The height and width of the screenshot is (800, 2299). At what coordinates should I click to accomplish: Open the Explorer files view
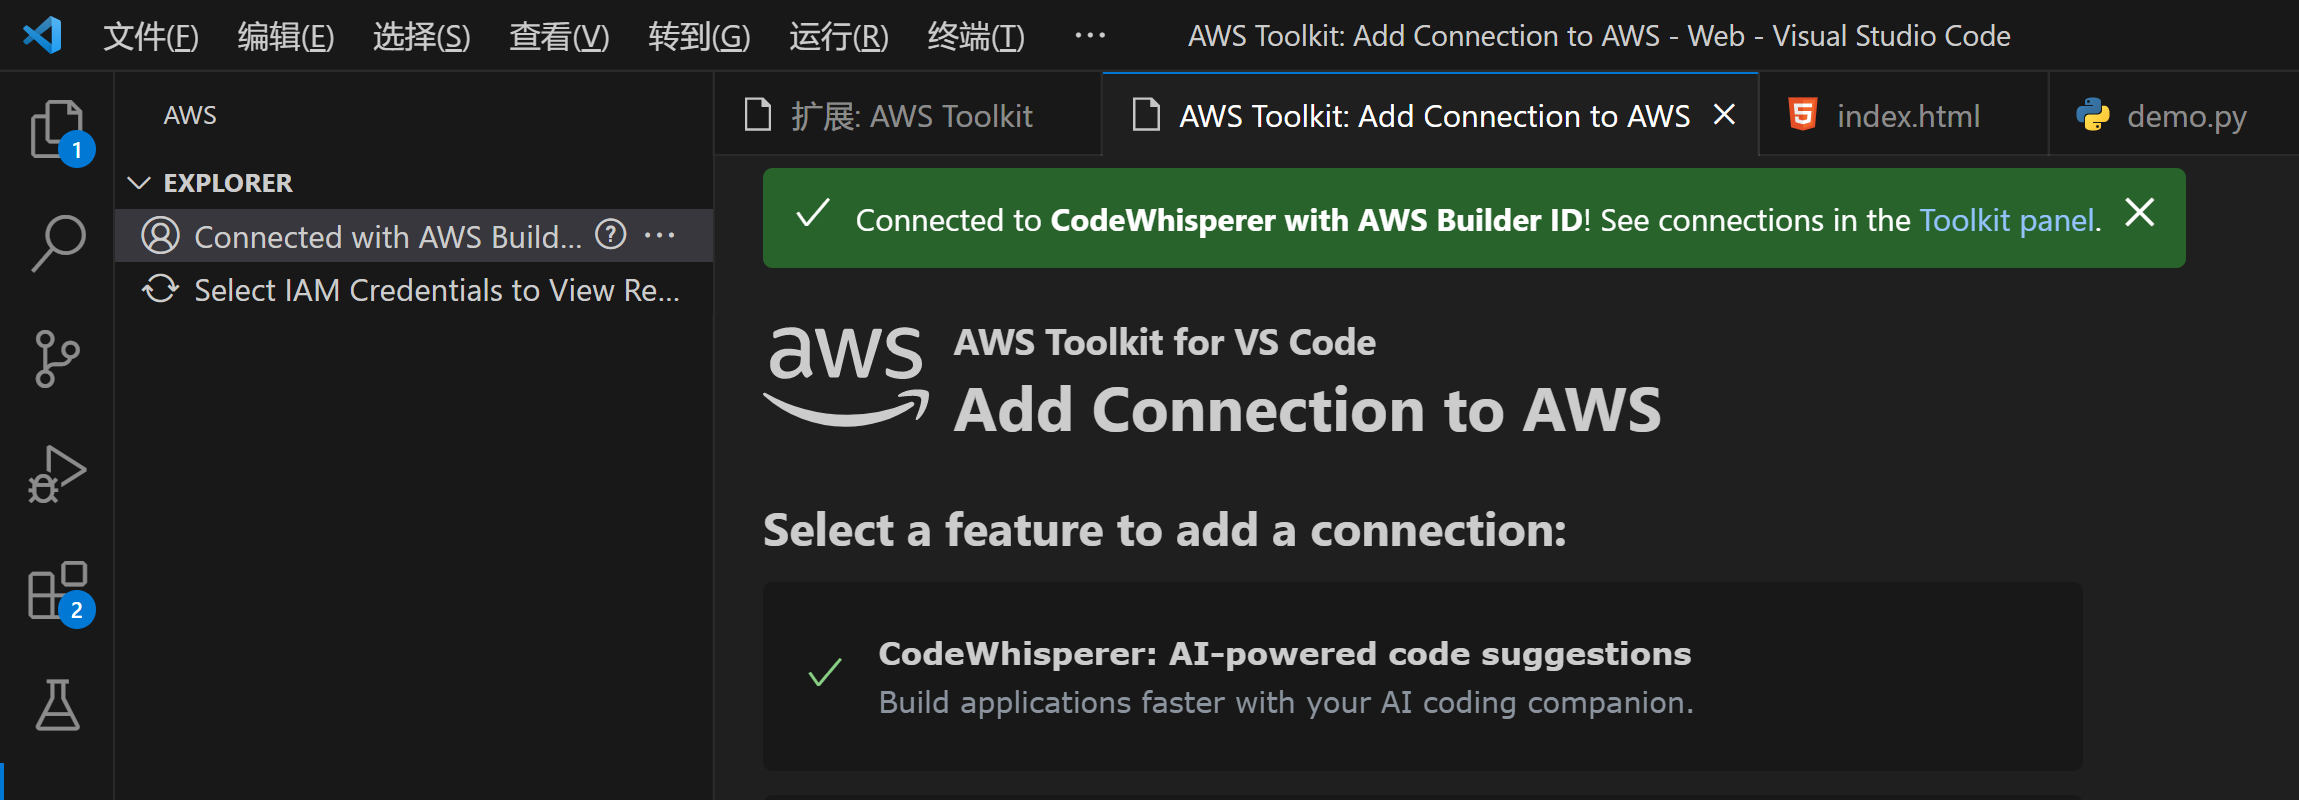[x=58, y=131]
